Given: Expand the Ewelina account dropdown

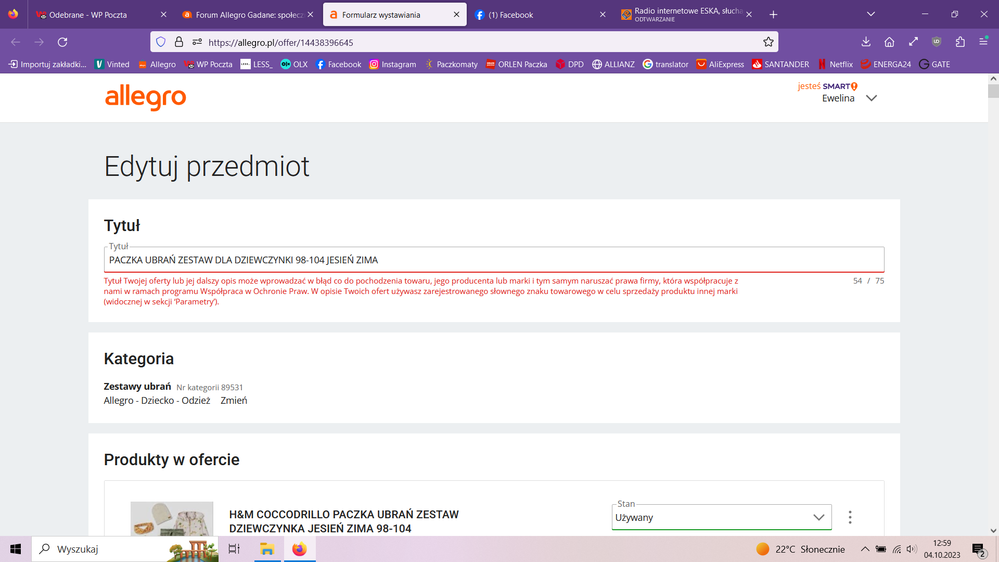Looking at the screenshot, I should point(849,98).
